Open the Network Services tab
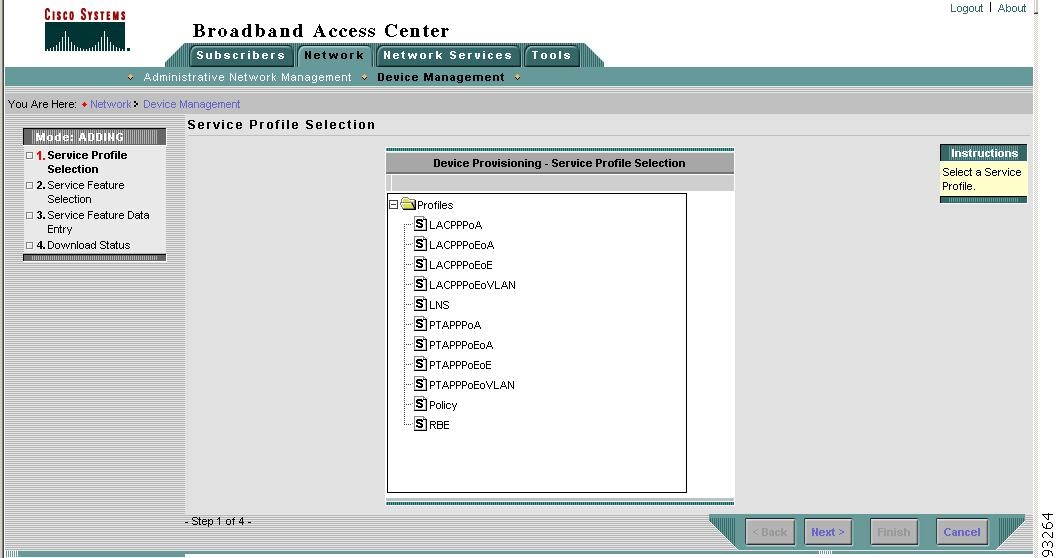 [448, 55]
